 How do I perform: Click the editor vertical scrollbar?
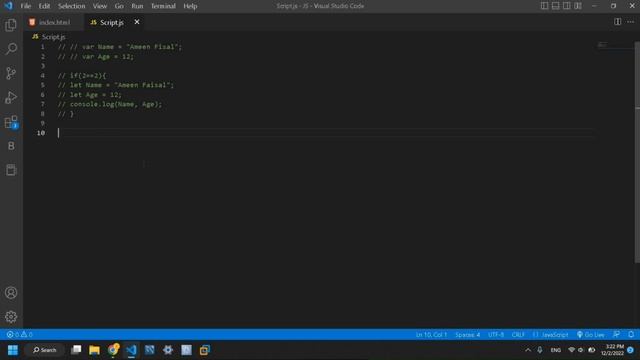click(637, 152)
